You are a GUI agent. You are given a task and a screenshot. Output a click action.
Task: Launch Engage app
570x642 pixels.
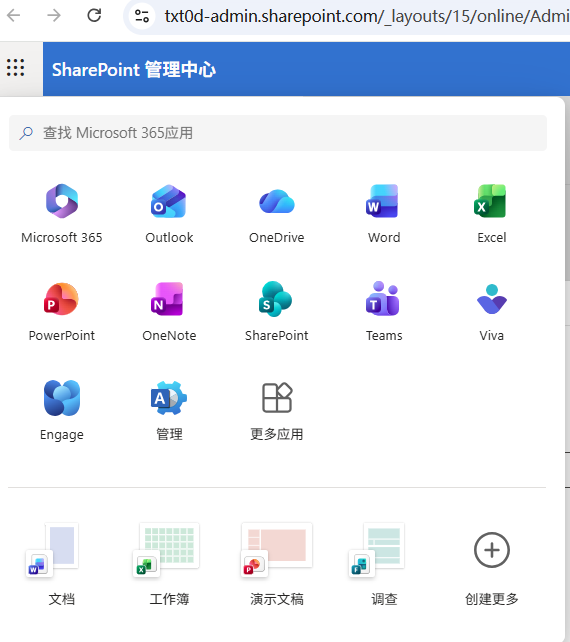click(62, 410)
